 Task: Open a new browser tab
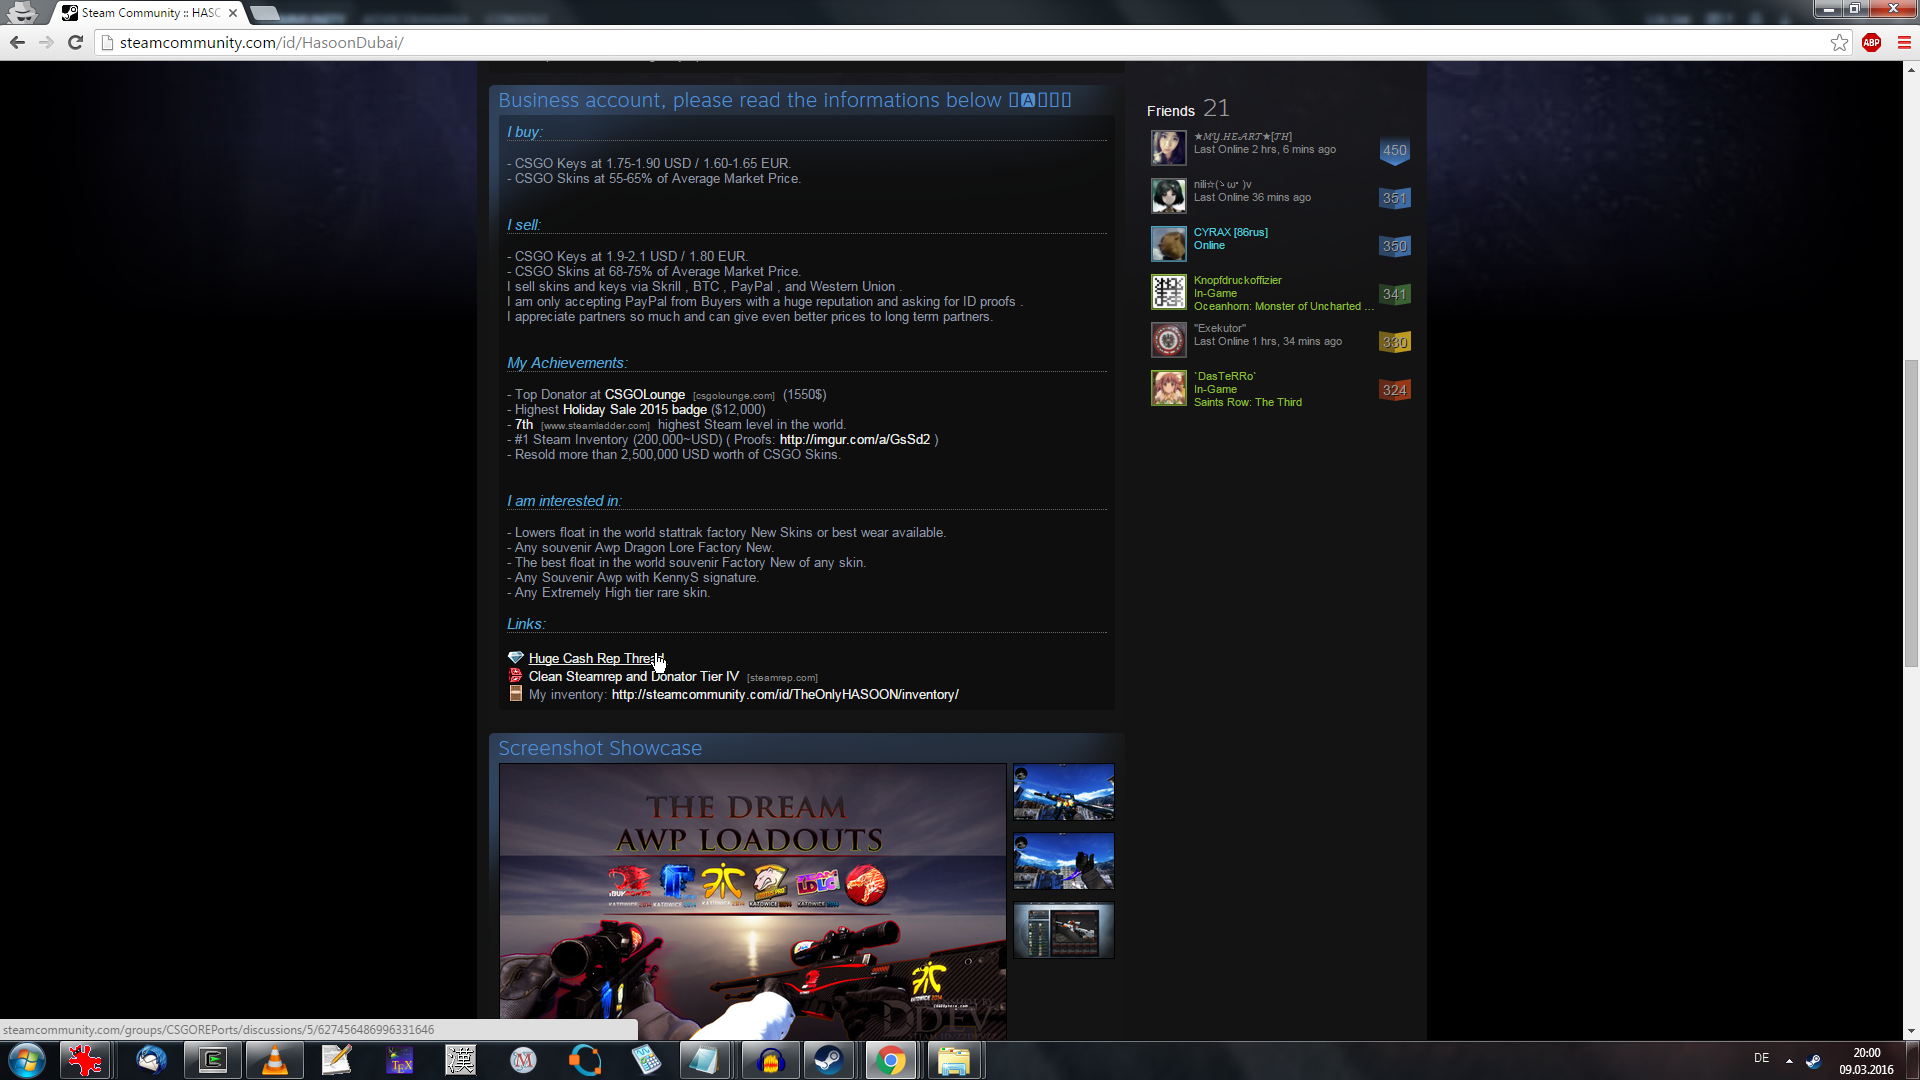tap(265, 13)
